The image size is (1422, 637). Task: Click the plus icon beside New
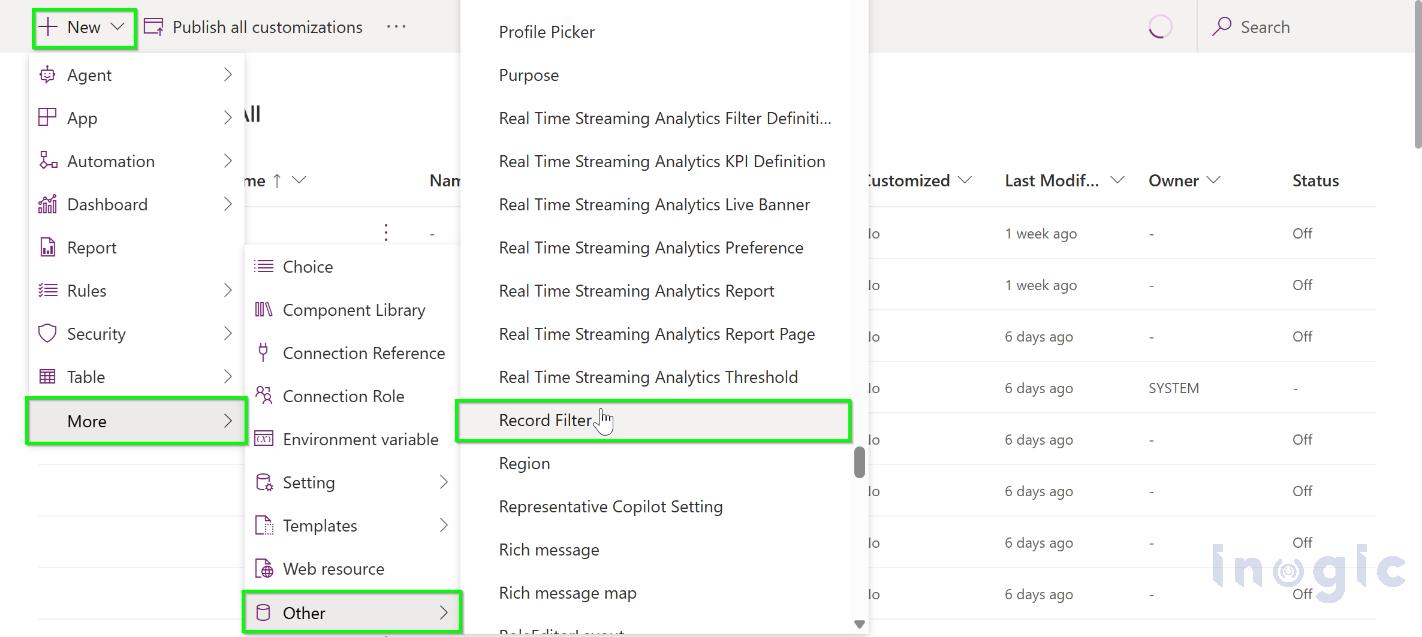click(x=48, y=27)
